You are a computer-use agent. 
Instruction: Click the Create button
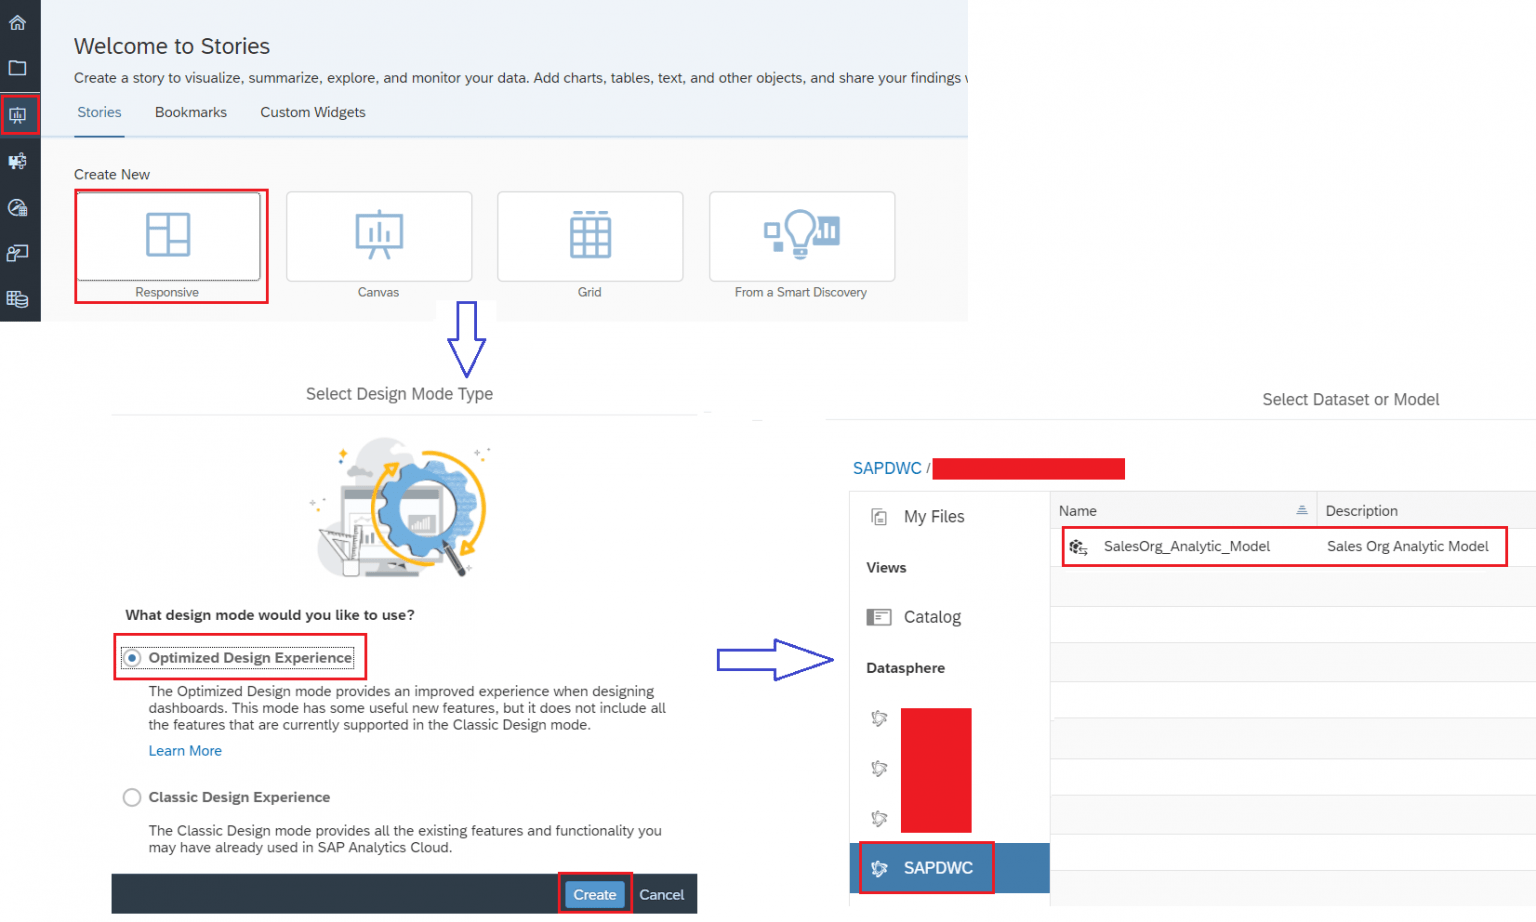[x=594, y=894]
